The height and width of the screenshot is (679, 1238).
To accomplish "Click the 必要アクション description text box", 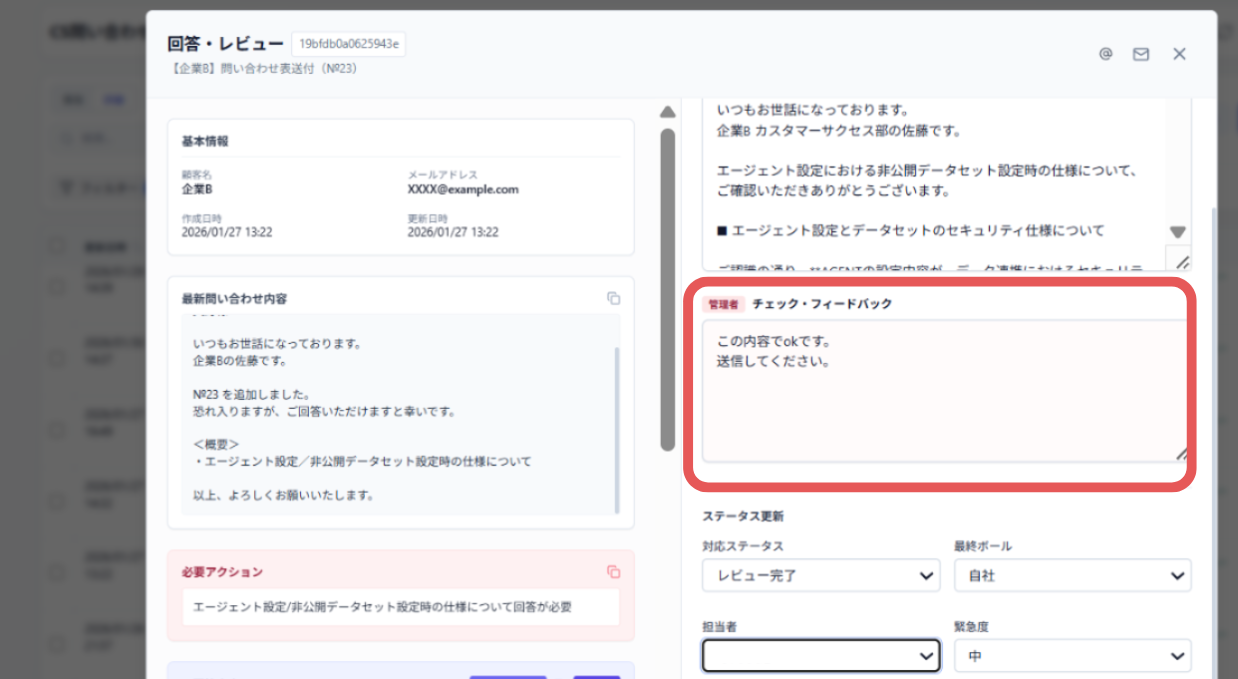I will pyautogui.click(x=400, y=607).
